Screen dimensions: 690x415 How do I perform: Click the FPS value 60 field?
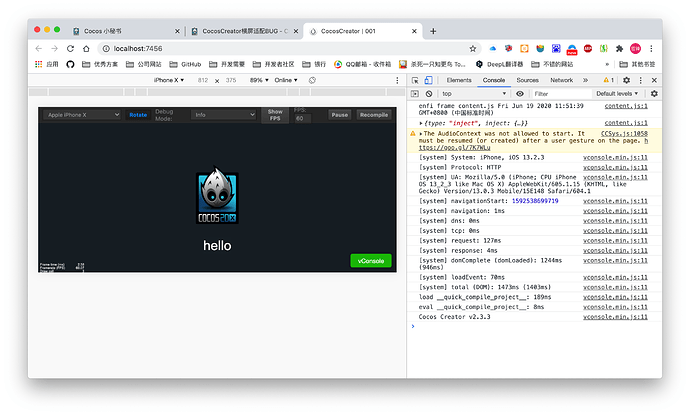303,118
